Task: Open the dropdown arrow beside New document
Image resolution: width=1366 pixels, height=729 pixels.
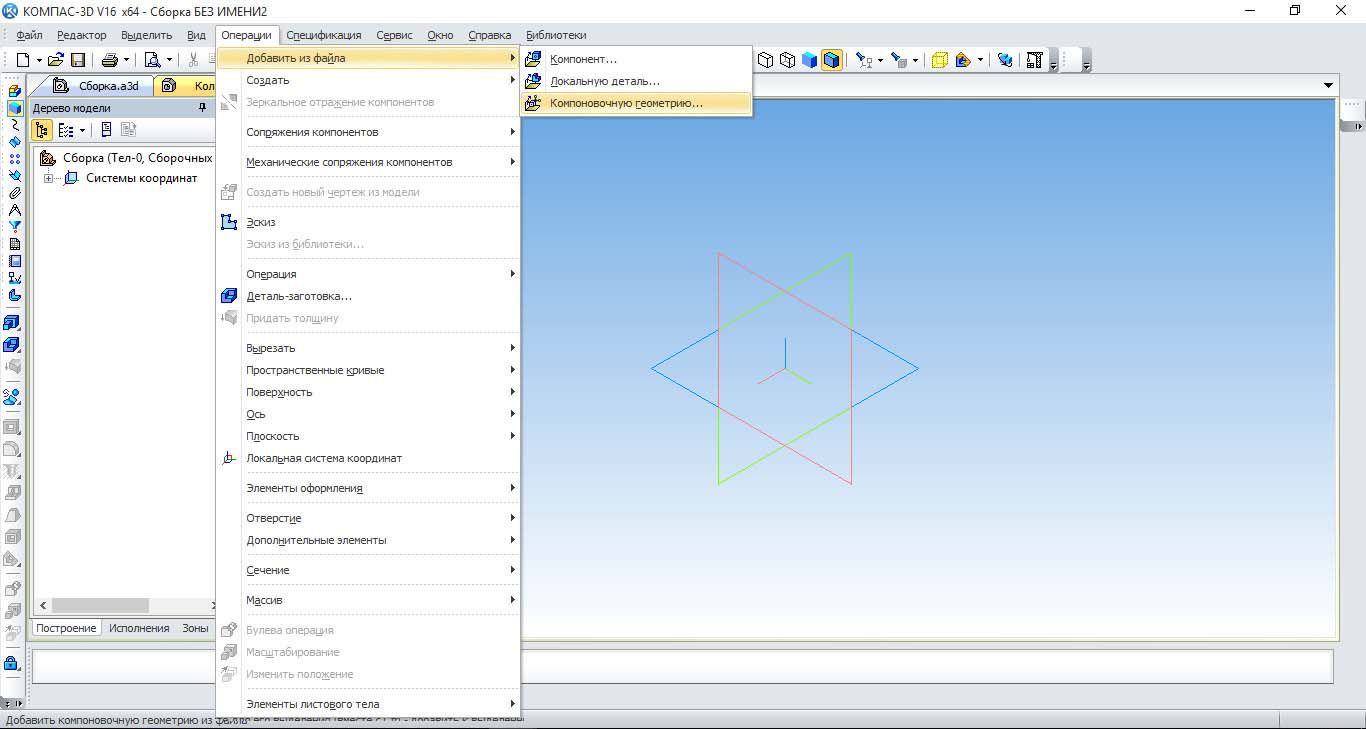Action: pos(38,60)
